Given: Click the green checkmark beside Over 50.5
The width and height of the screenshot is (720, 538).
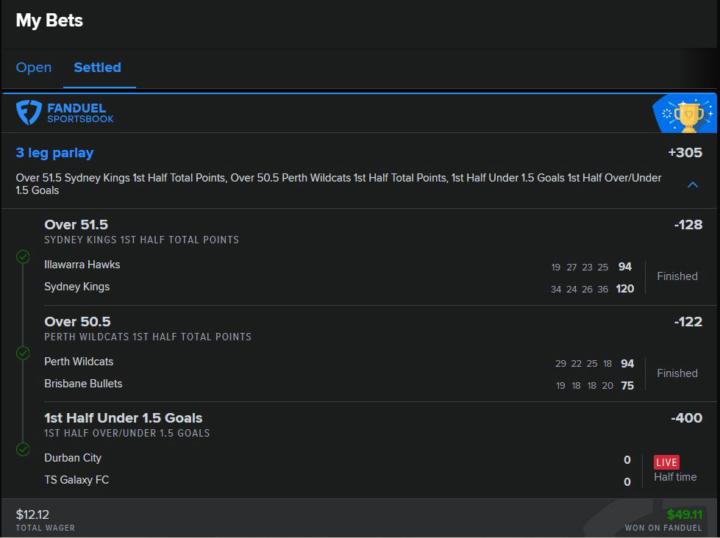Looking at the screenshot, I should point(23,353).
